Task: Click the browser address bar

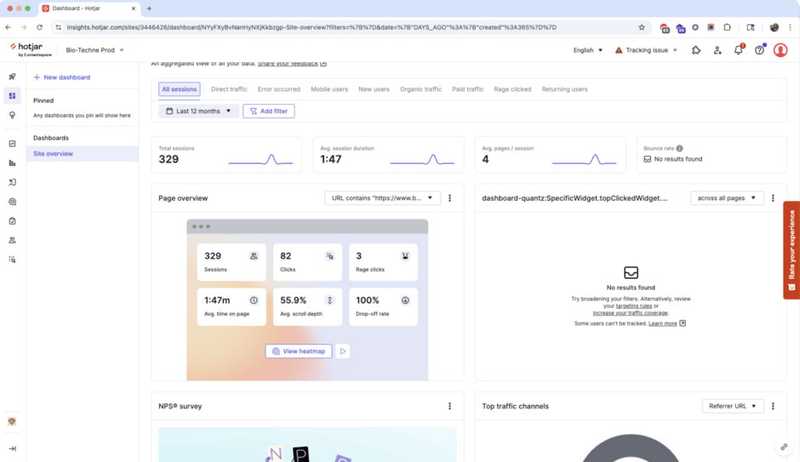Action: [347, 28]
